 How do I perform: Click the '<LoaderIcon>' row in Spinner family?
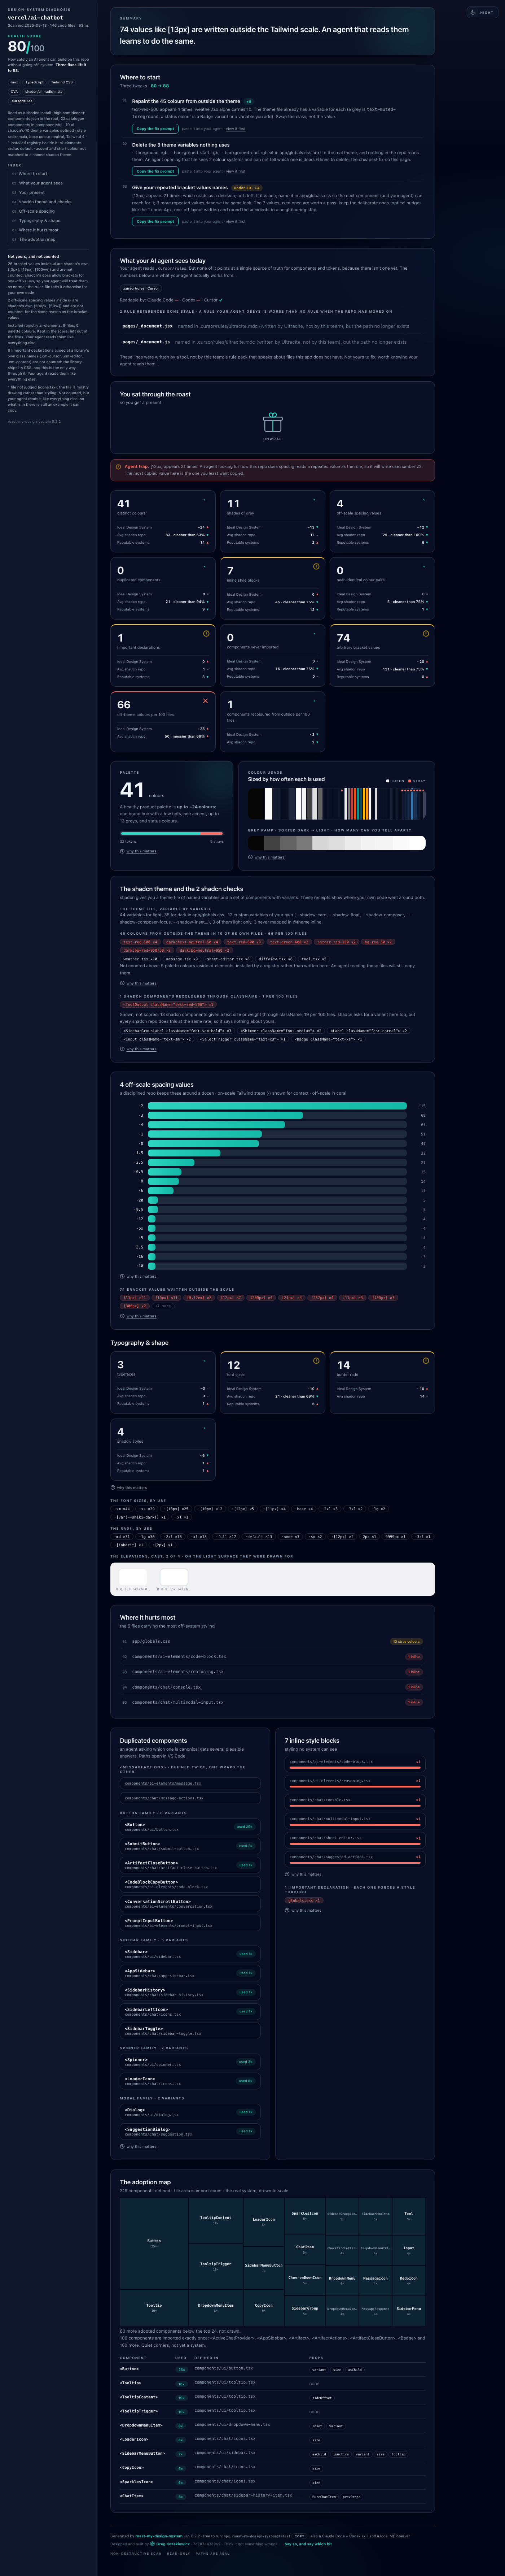point(190,2081)
